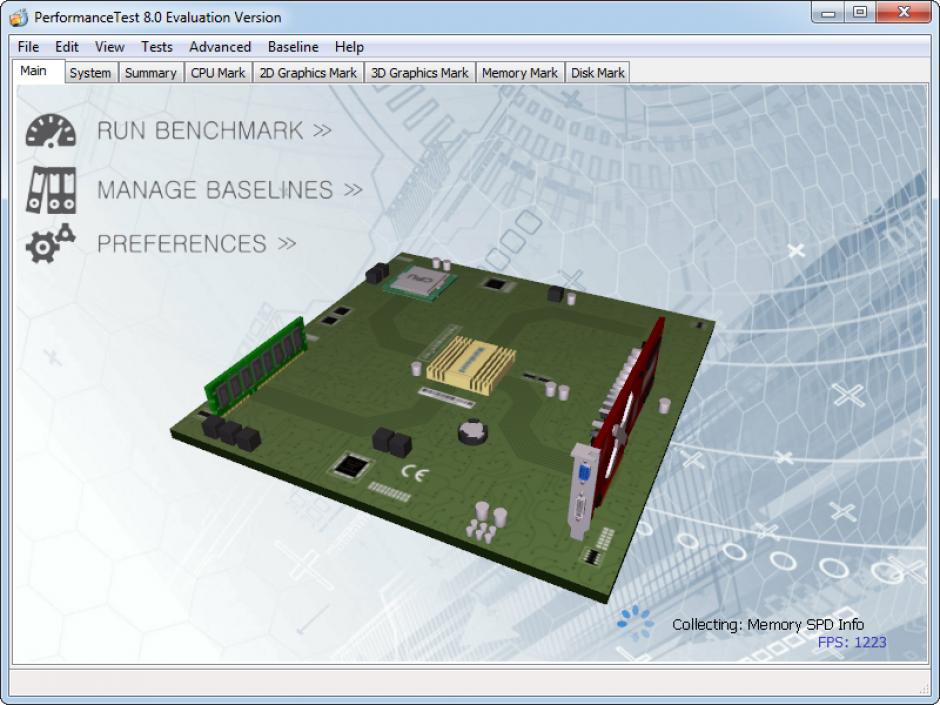The width and height of the screenshot is (940, 705).
Task: Open the File menu
Action: tap(28, 47)
